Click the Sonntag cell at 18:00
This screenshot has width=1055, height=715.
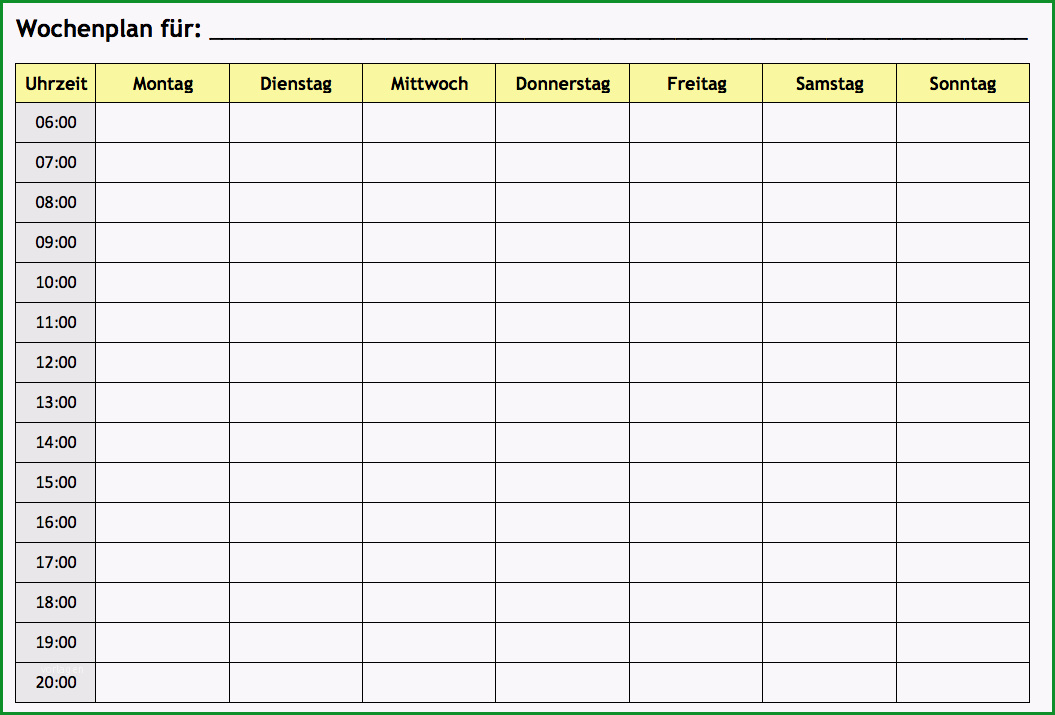pyautogui.click(x=963, y=603)
